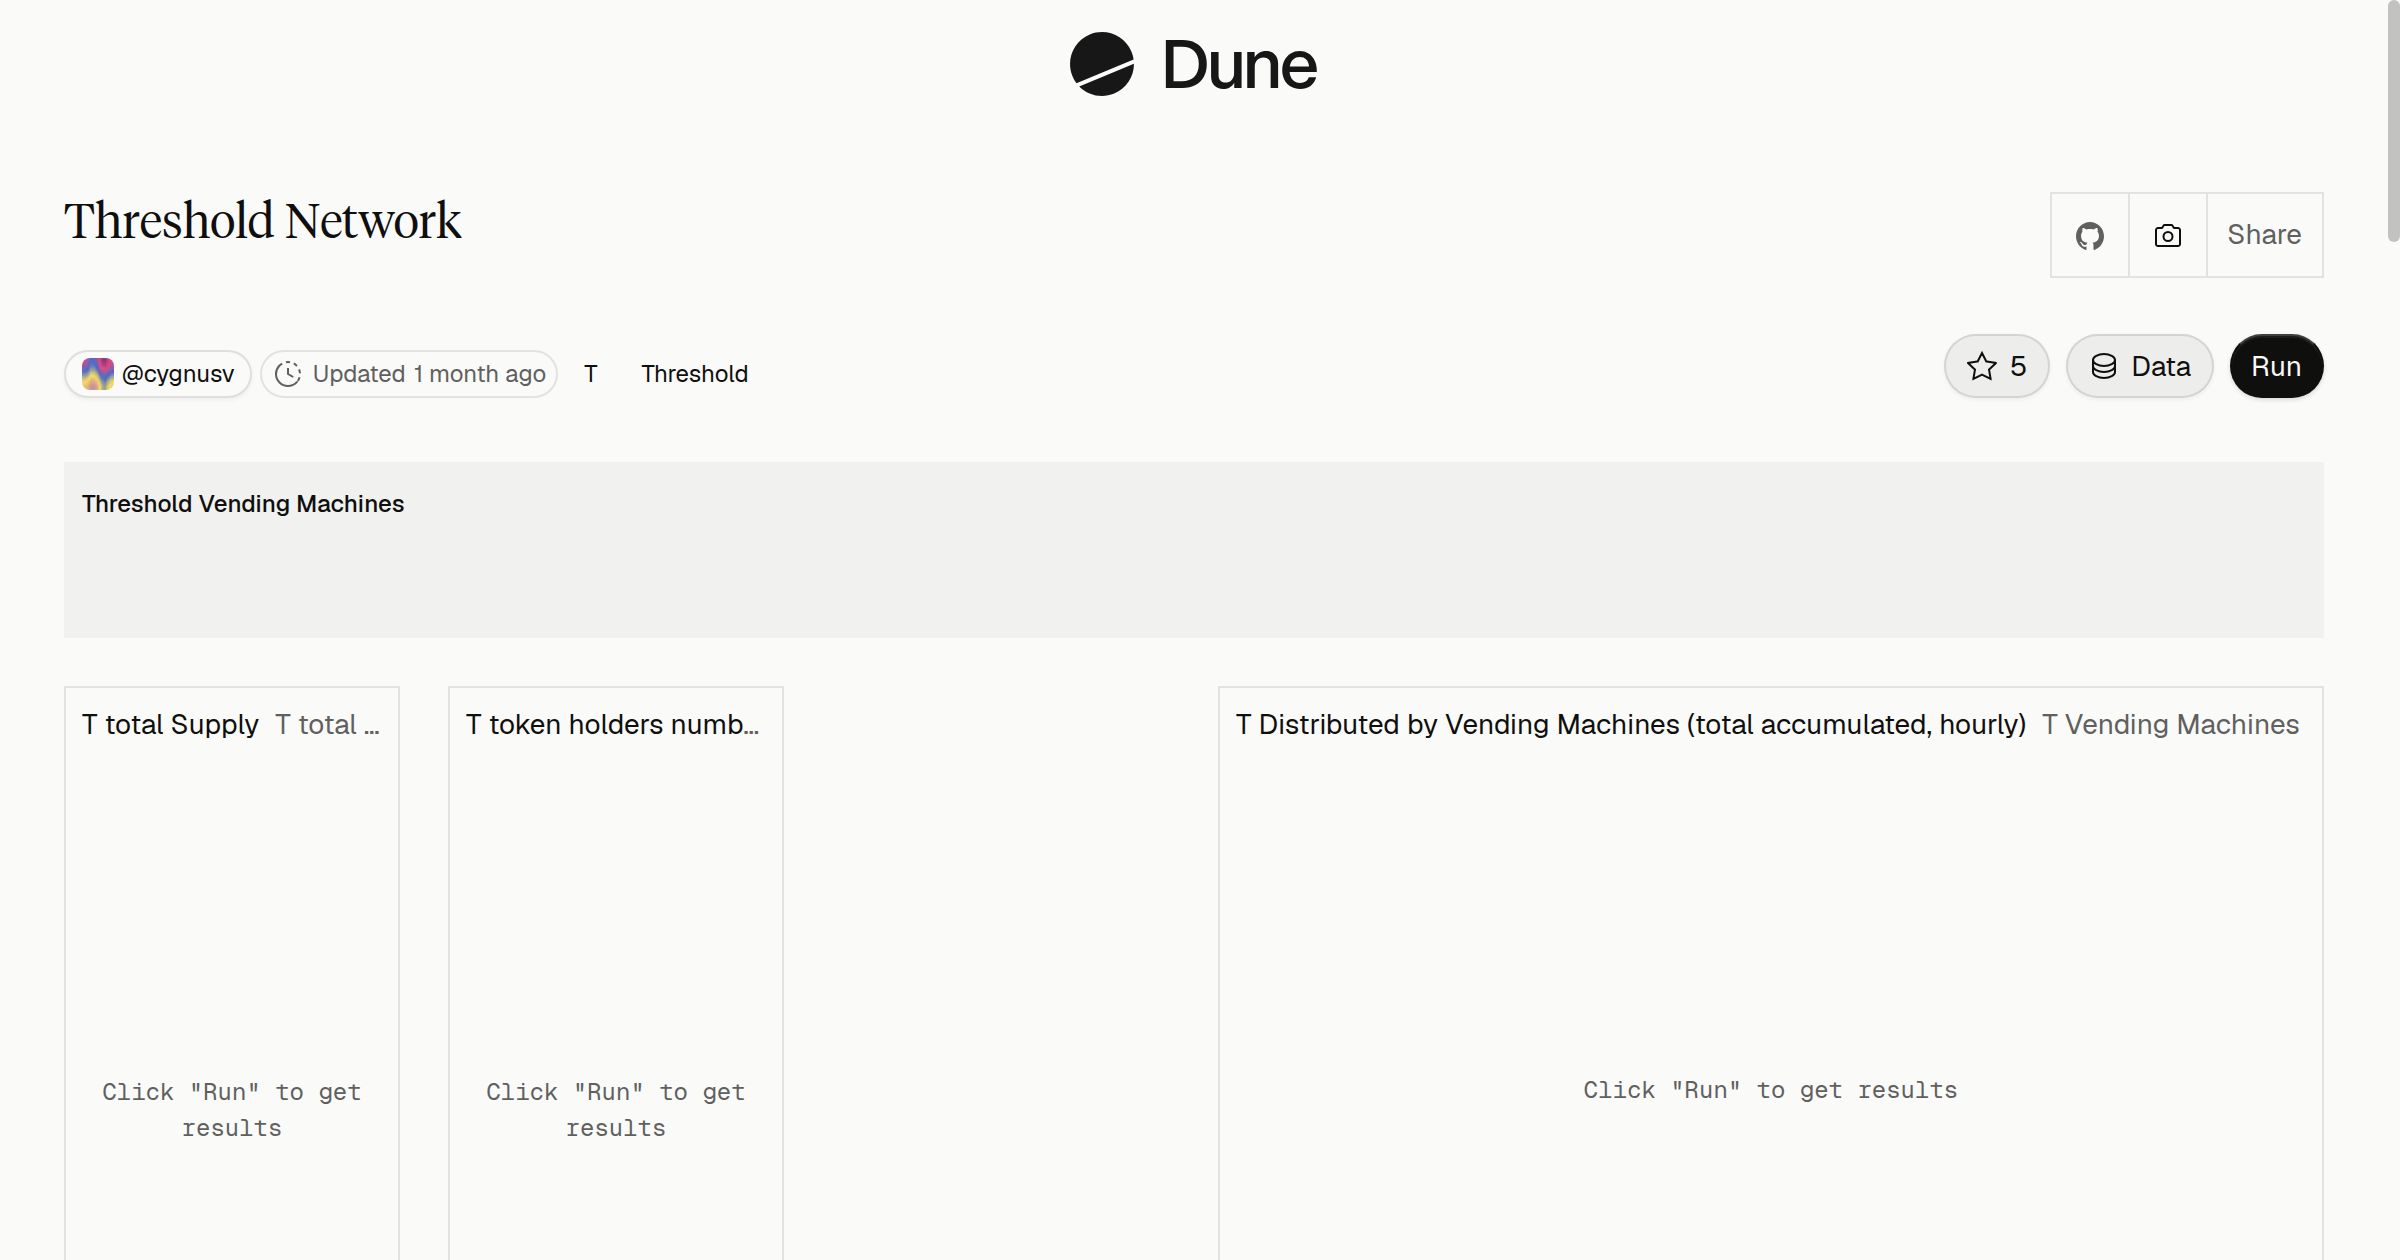Click 'Click Run to get results' in Vending Machines chart

tap(1770, 1090)
